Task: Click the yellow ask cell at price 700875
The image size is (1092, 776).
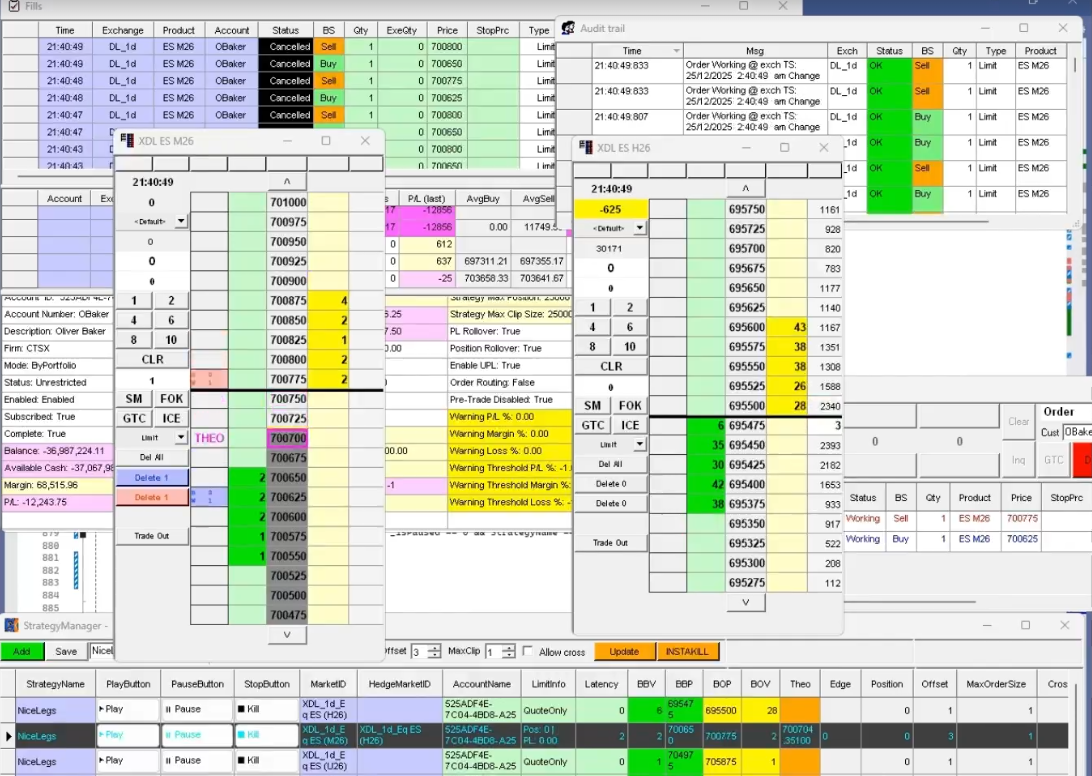Action: coord(328,301)
